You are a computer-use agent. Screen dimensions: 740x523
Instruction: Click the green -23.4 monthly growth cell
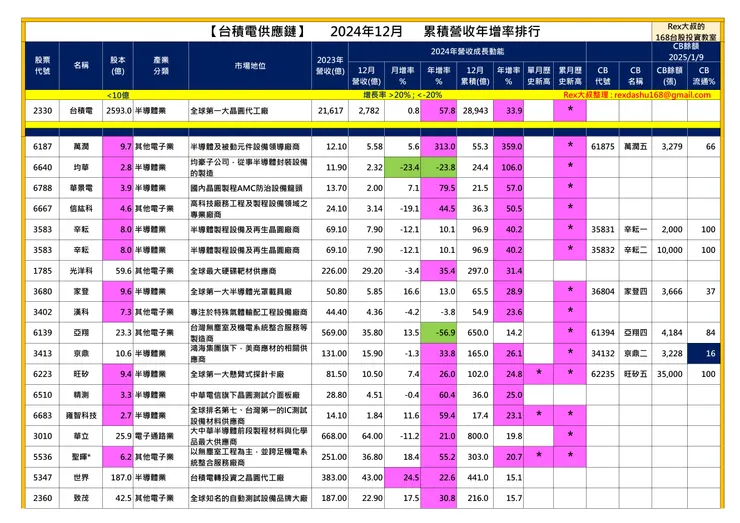[x=403, y=167]
